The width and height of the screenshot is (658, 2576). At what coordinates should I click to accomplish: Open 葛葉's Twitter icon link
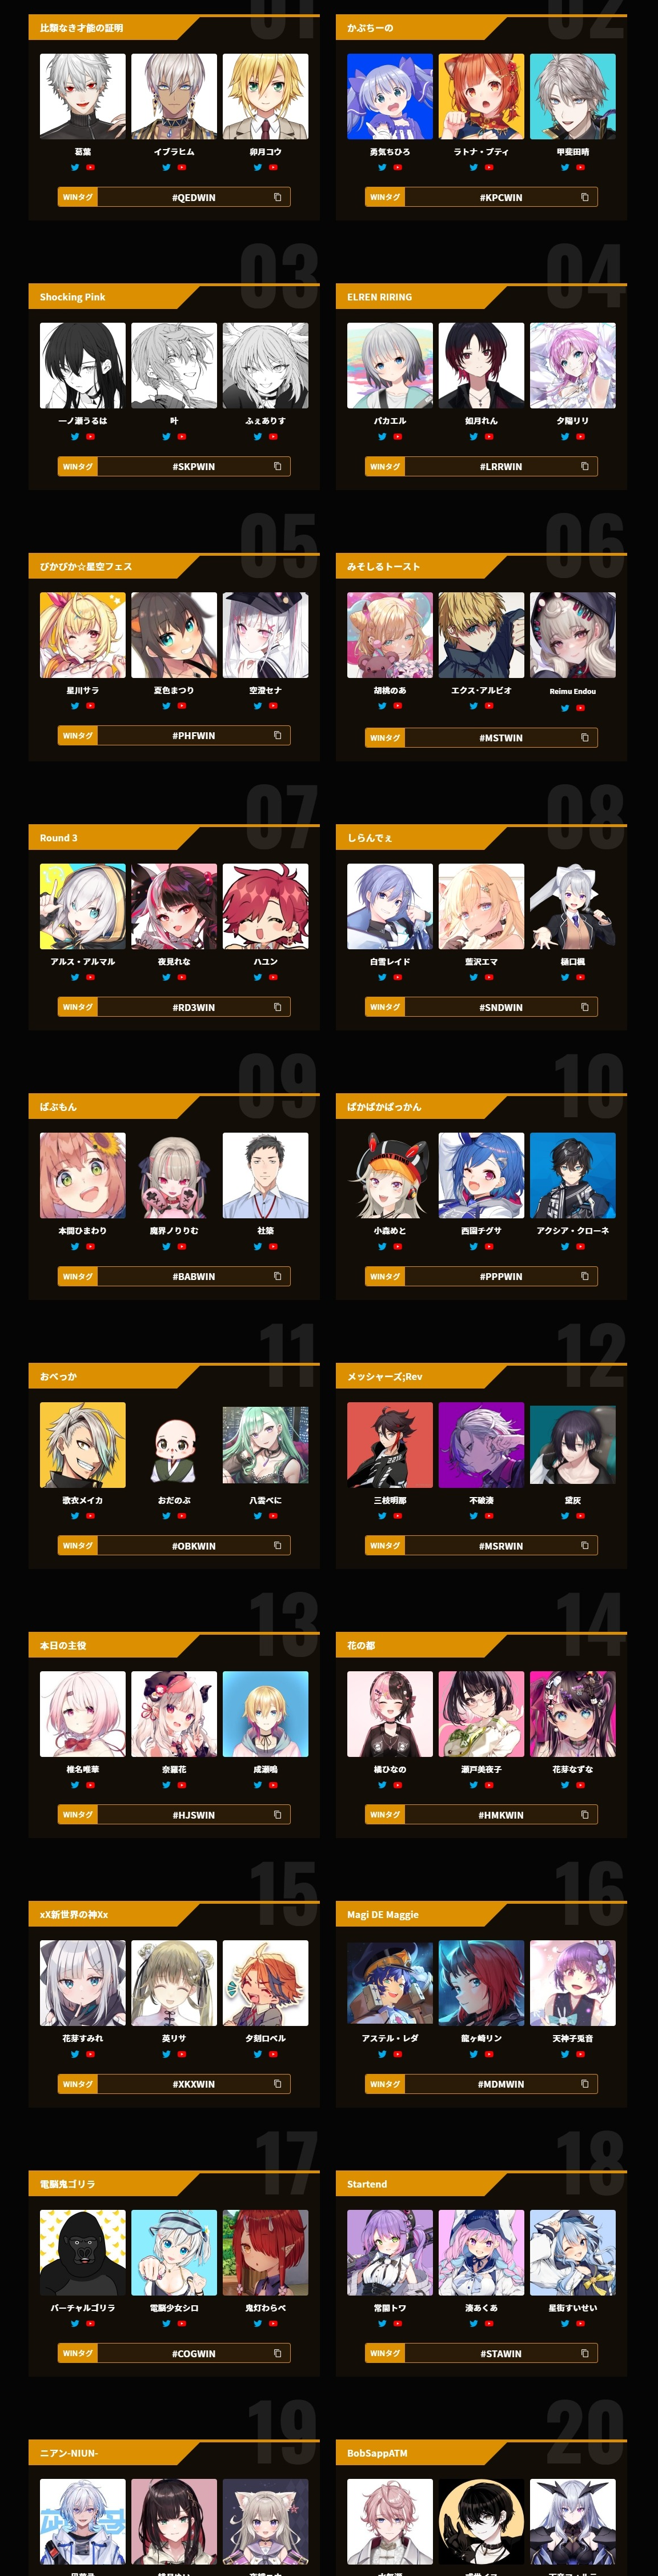coord(75,168)
